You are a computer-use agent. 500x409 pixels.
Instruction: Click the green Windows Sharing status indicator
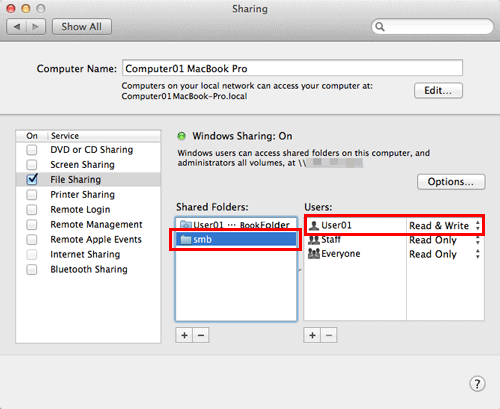(182, 136)
